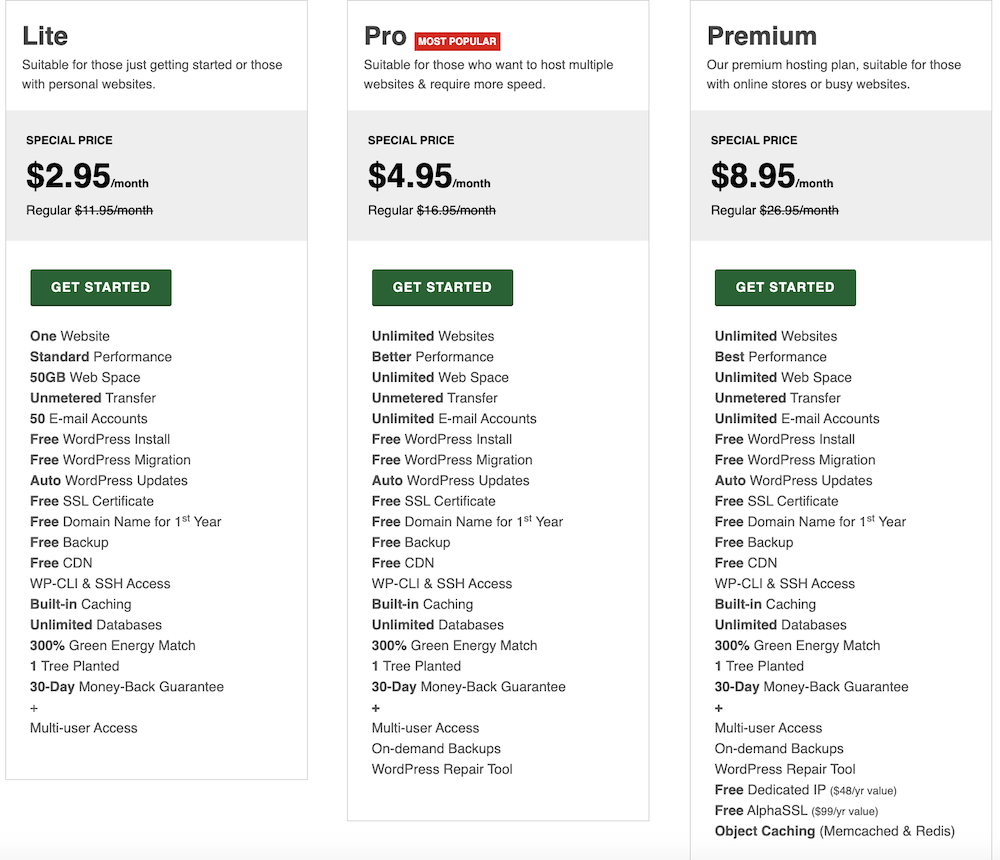Screen dimensions: 1000x860
Task: Select the Pro plan heading
Action: [385, 36]
